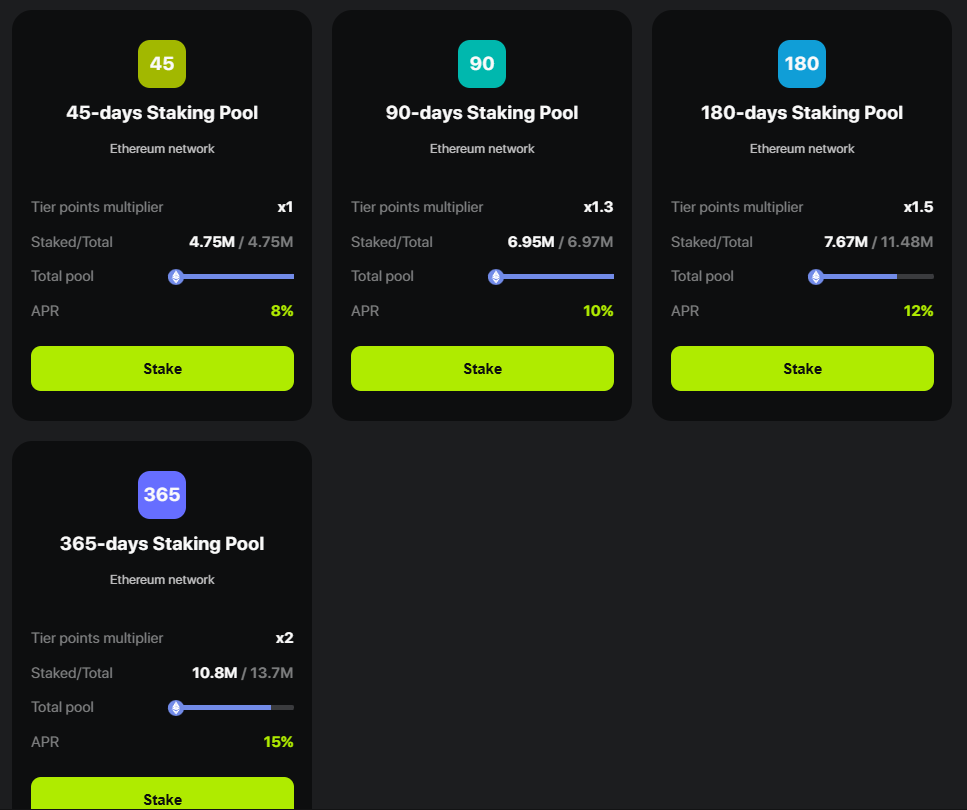The height and width of the screenshot is (810, 967).
Task: Stake in the 180-days Staking Pool
Action: pos(802,368)
